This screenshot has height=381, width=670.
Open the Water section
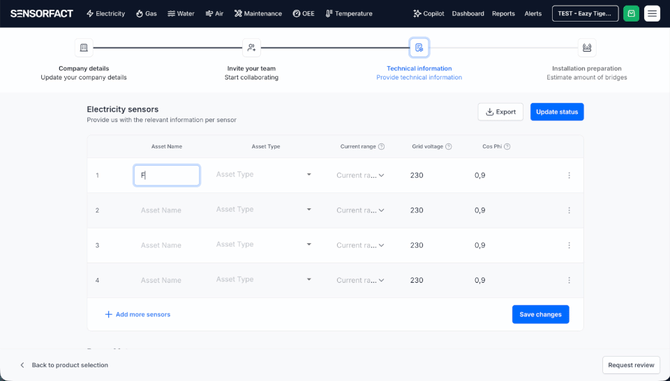[x=181, y=14]
